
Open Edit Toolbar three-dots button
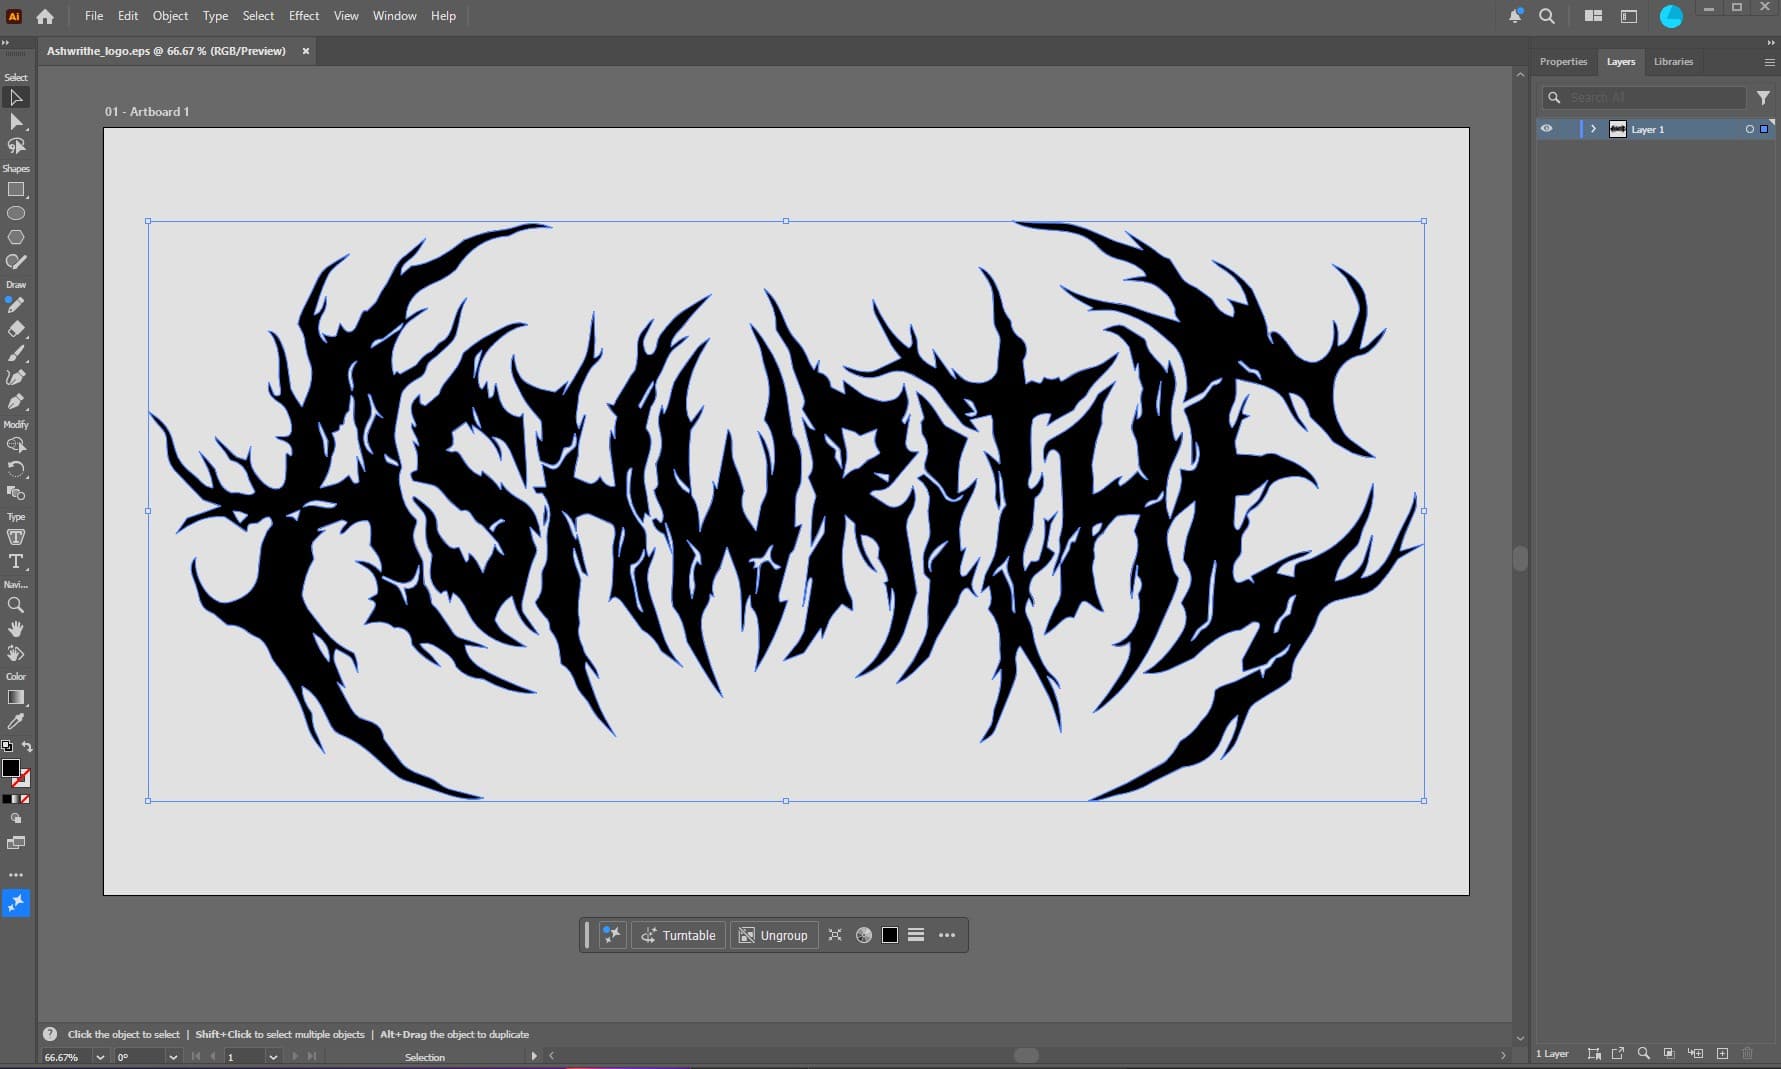(x=16, y=875)
